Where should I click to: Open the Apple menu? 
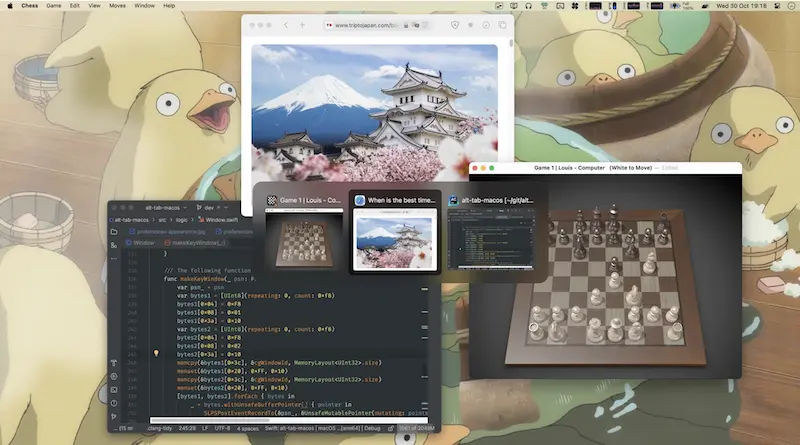(10, 6)
